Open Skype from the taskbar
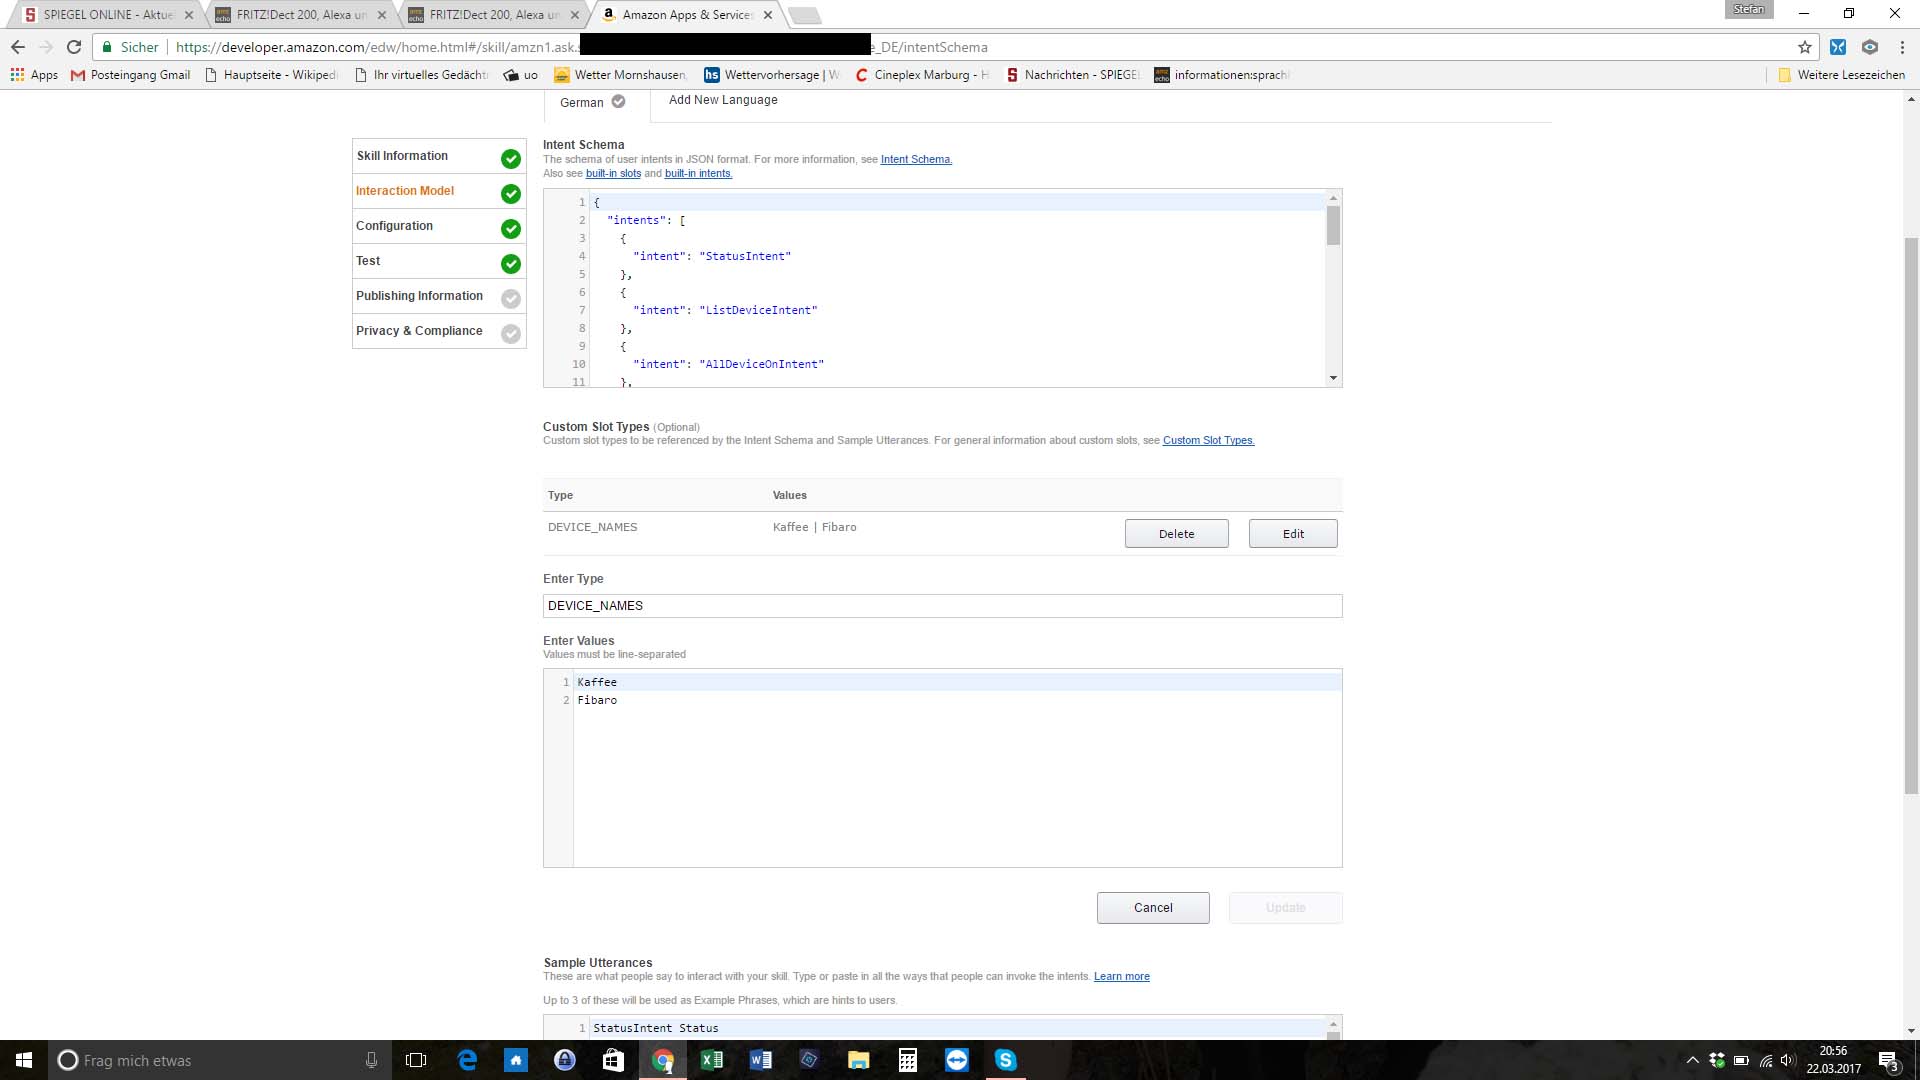The height and width of the screenshot is (1080, 1920). click(1005, 1060)
